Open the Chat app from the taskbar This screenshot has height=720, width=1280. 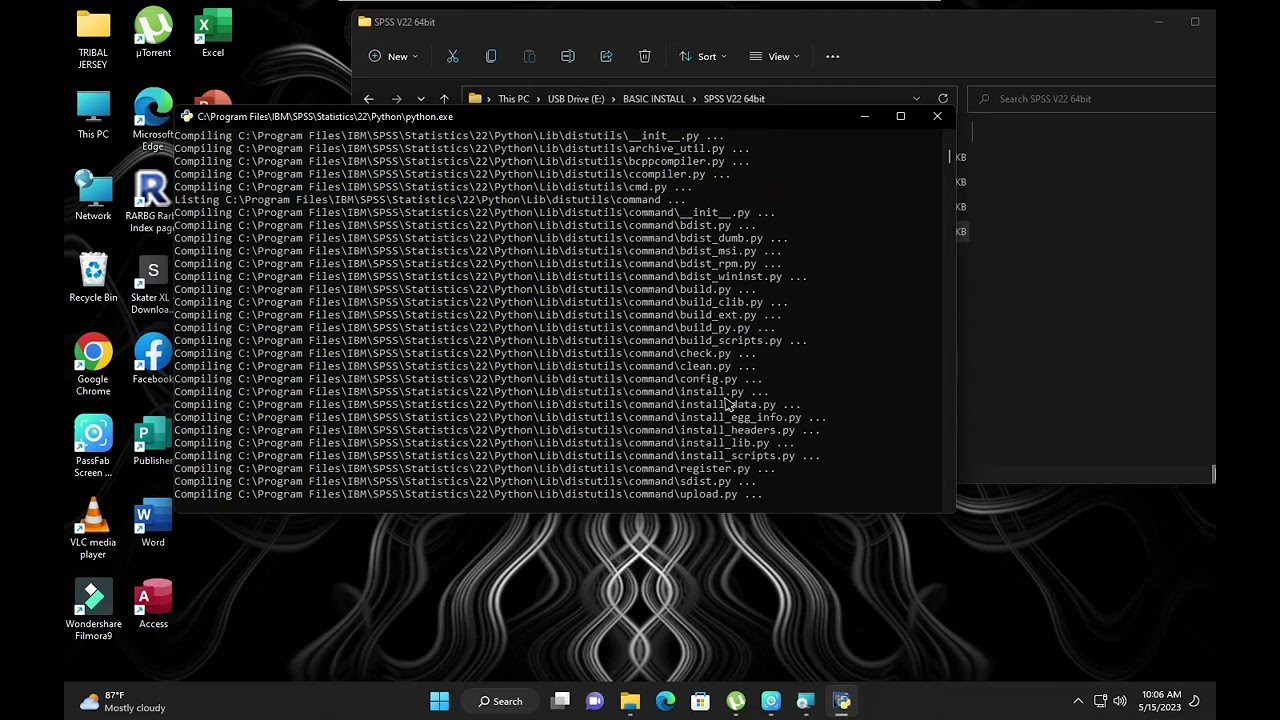coord(595,701)
